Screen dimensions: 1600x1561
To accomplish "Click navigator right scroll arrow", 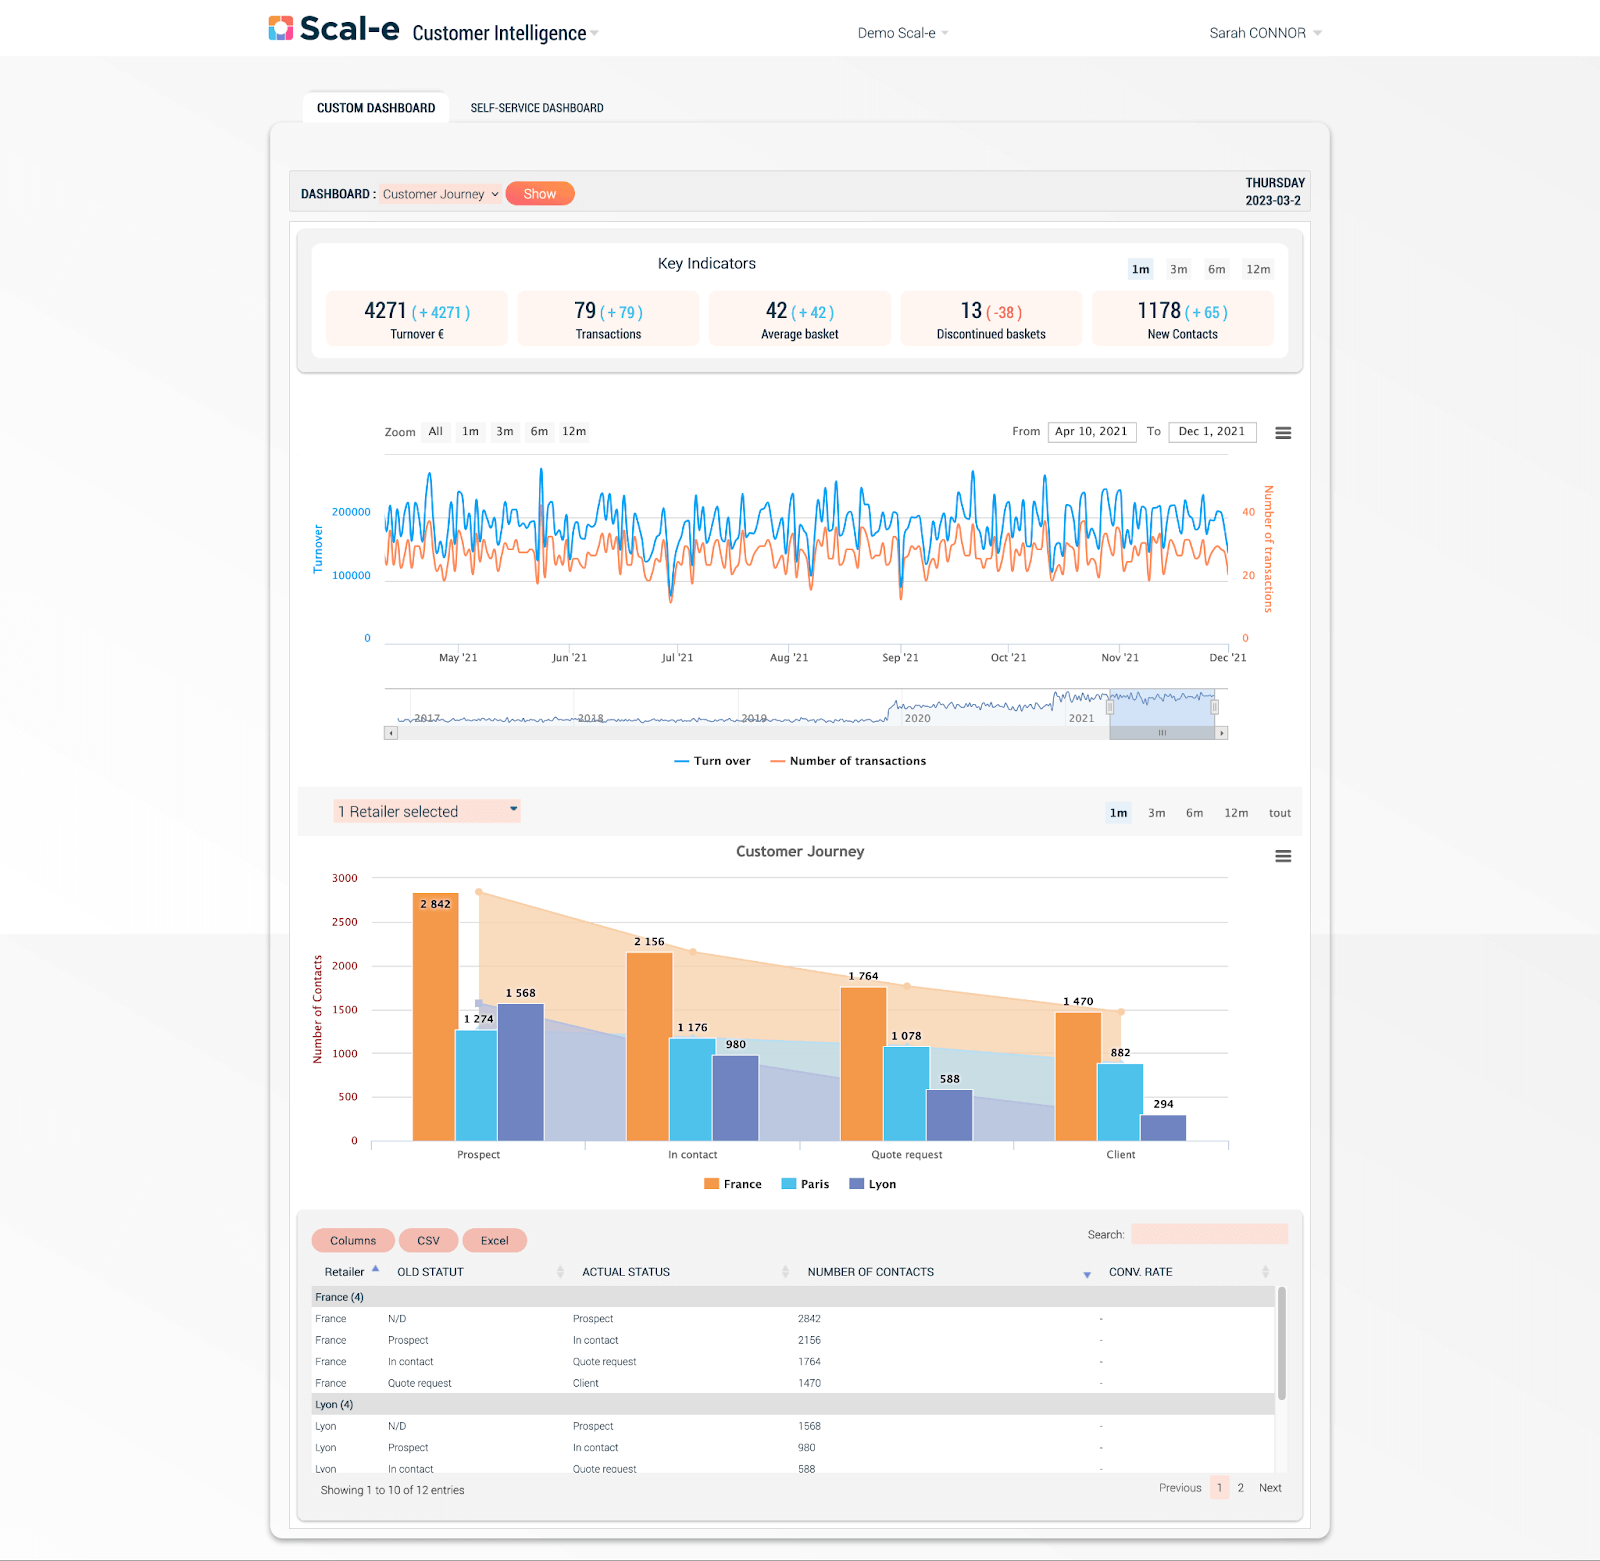I will (1221, 733).
